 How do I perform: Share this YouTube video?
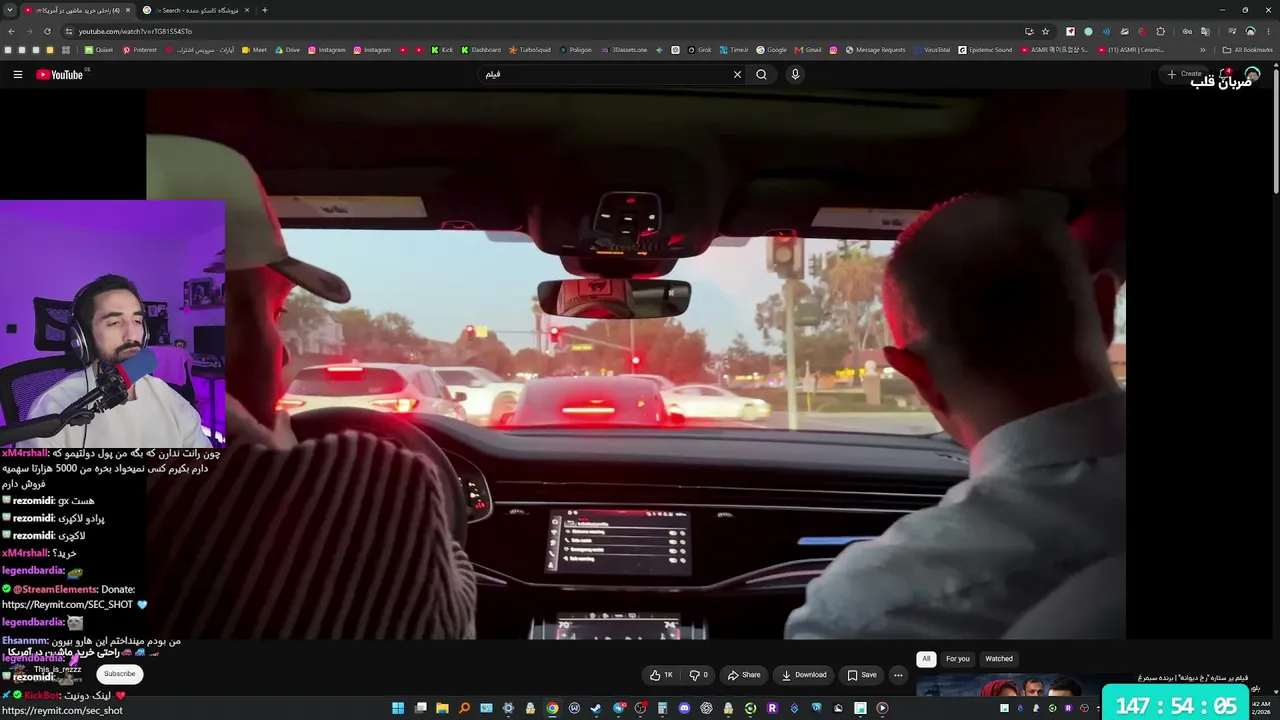coord(744,675)
